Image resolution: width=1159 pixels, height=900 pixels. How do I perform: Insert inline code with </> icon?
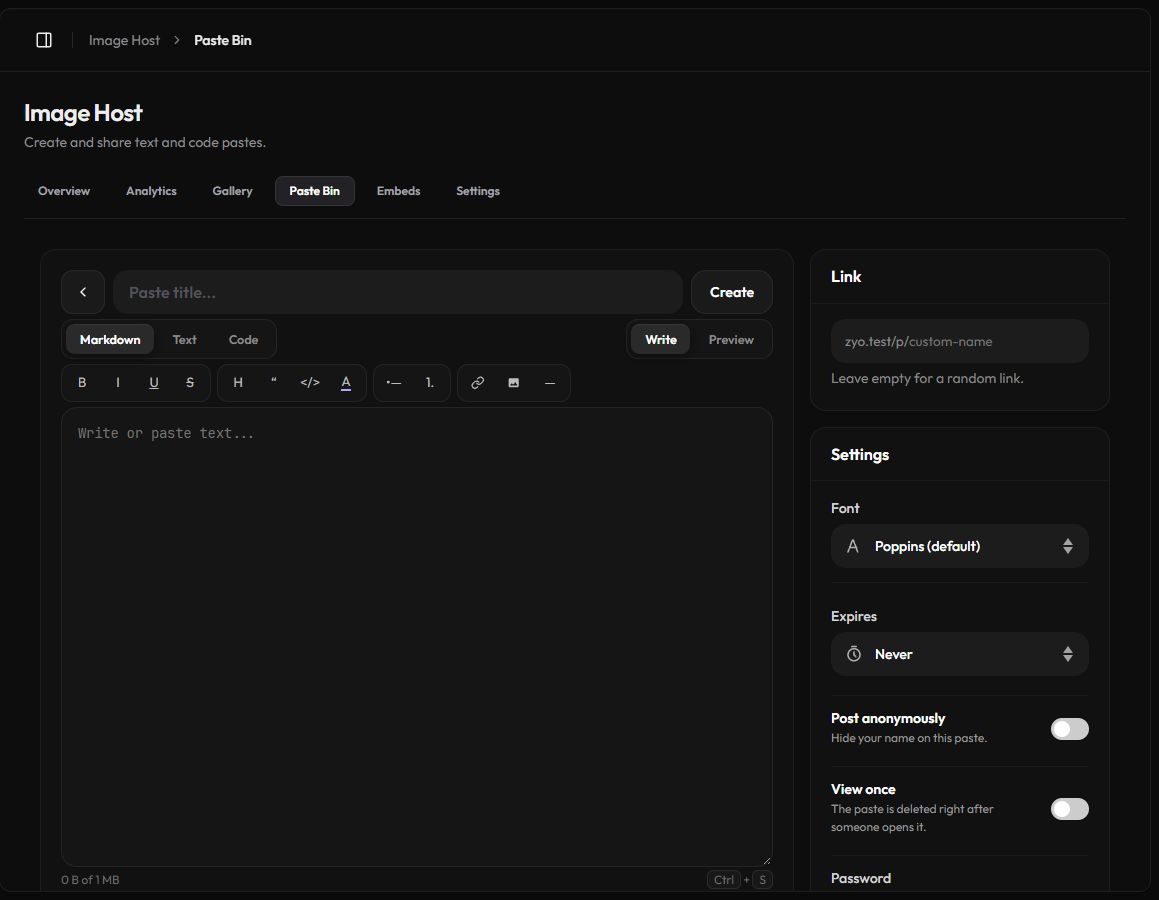tap(310, 383)
